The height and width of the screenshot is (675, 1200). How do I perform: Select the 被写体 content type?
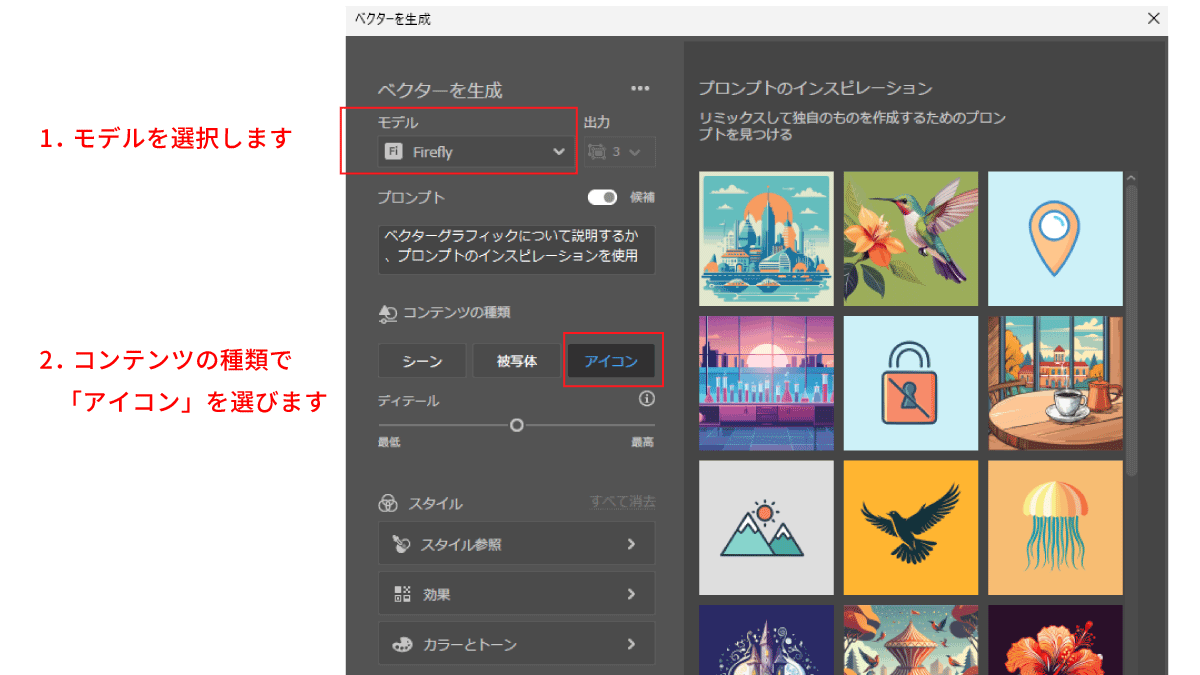[516, 361]
